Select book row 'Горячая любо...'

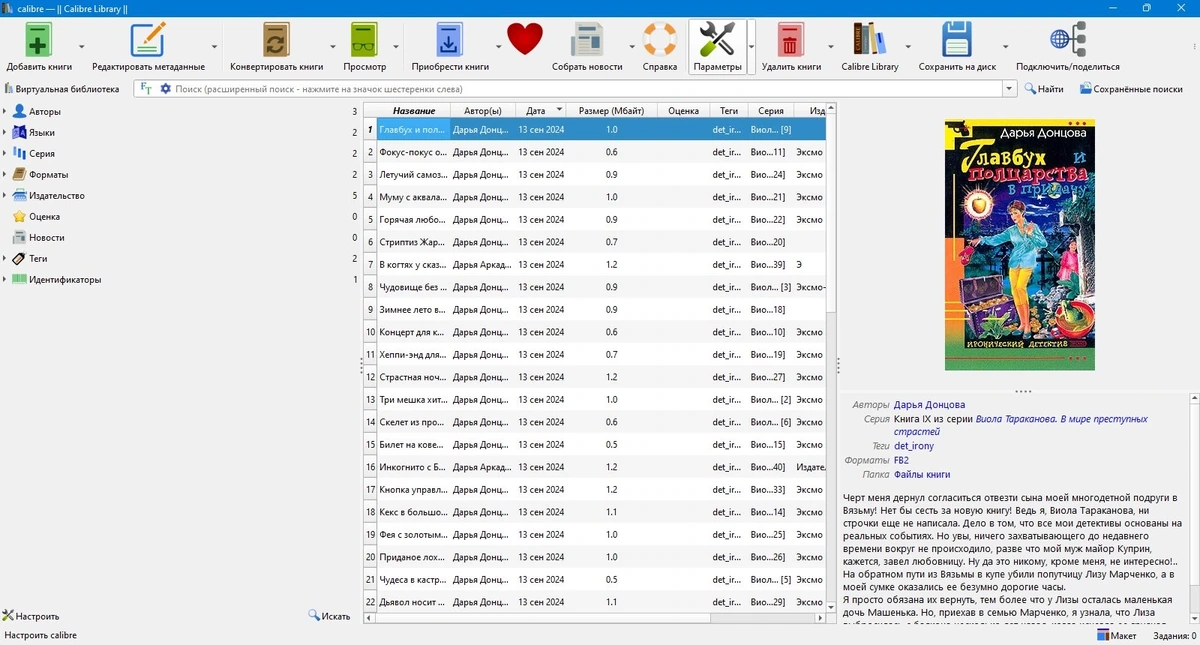[595, 220]
